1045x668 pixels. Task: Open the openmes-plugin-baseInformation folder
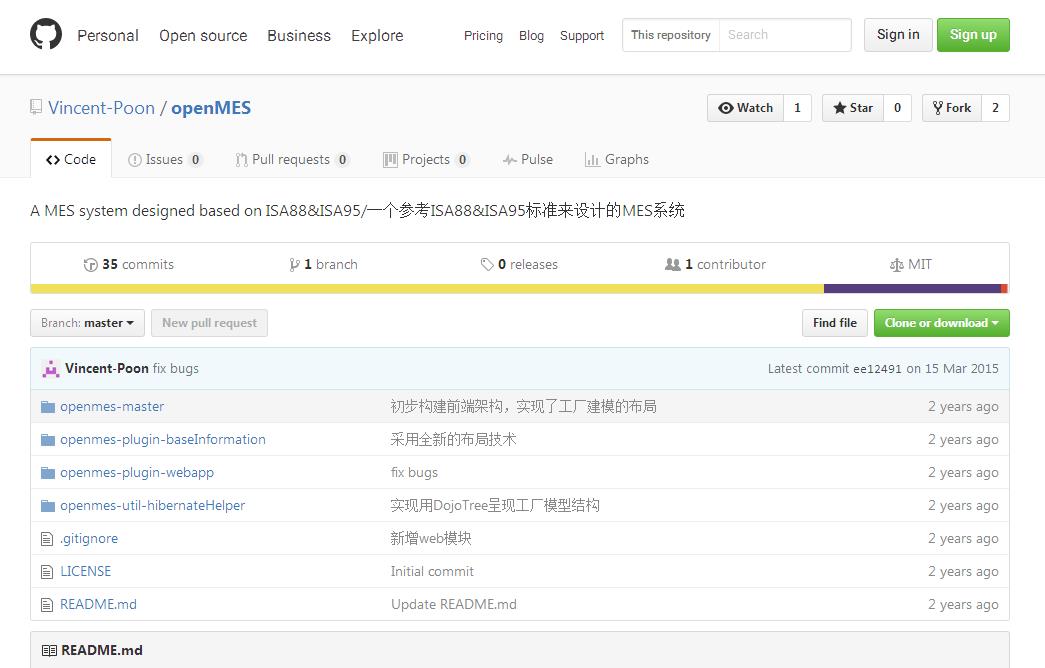point(163,439)
